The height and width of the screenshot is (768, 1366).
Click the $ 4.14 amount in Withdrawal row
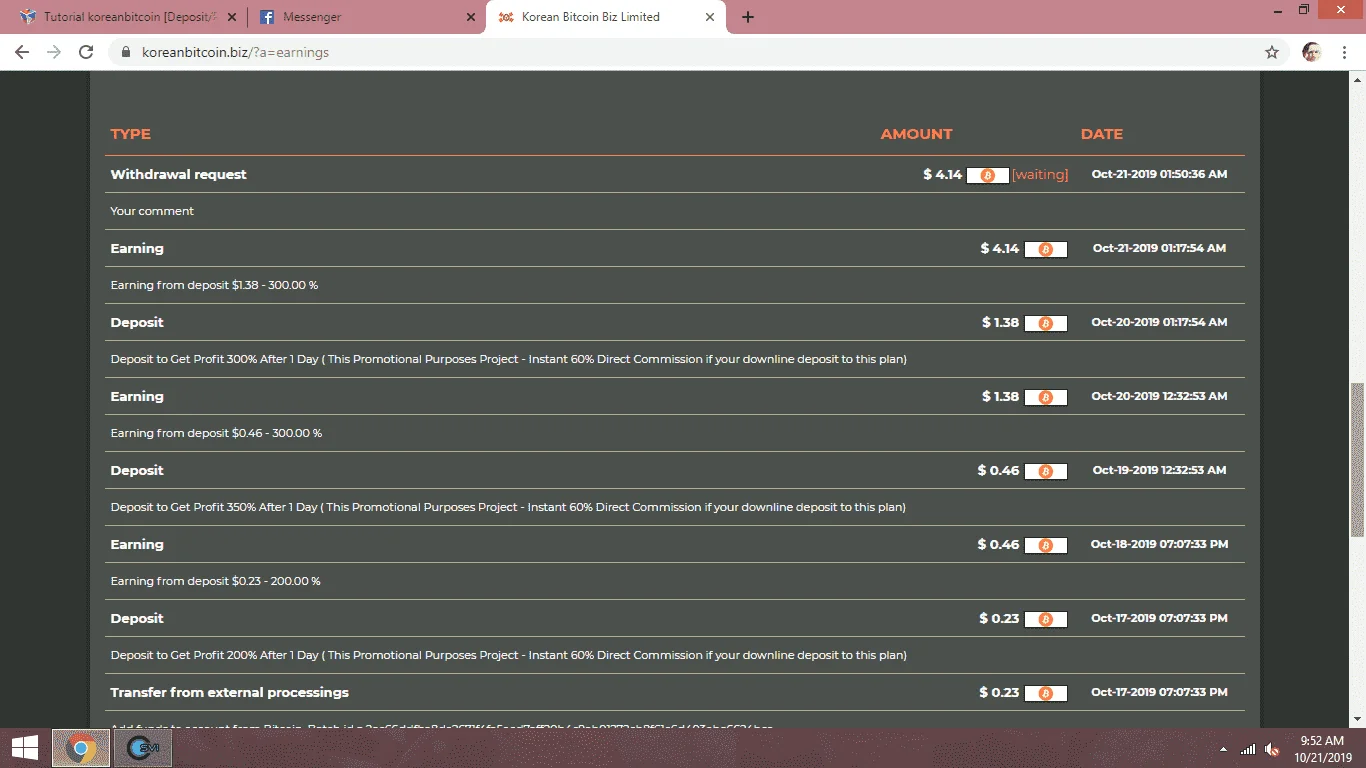(x=942, y=174)
